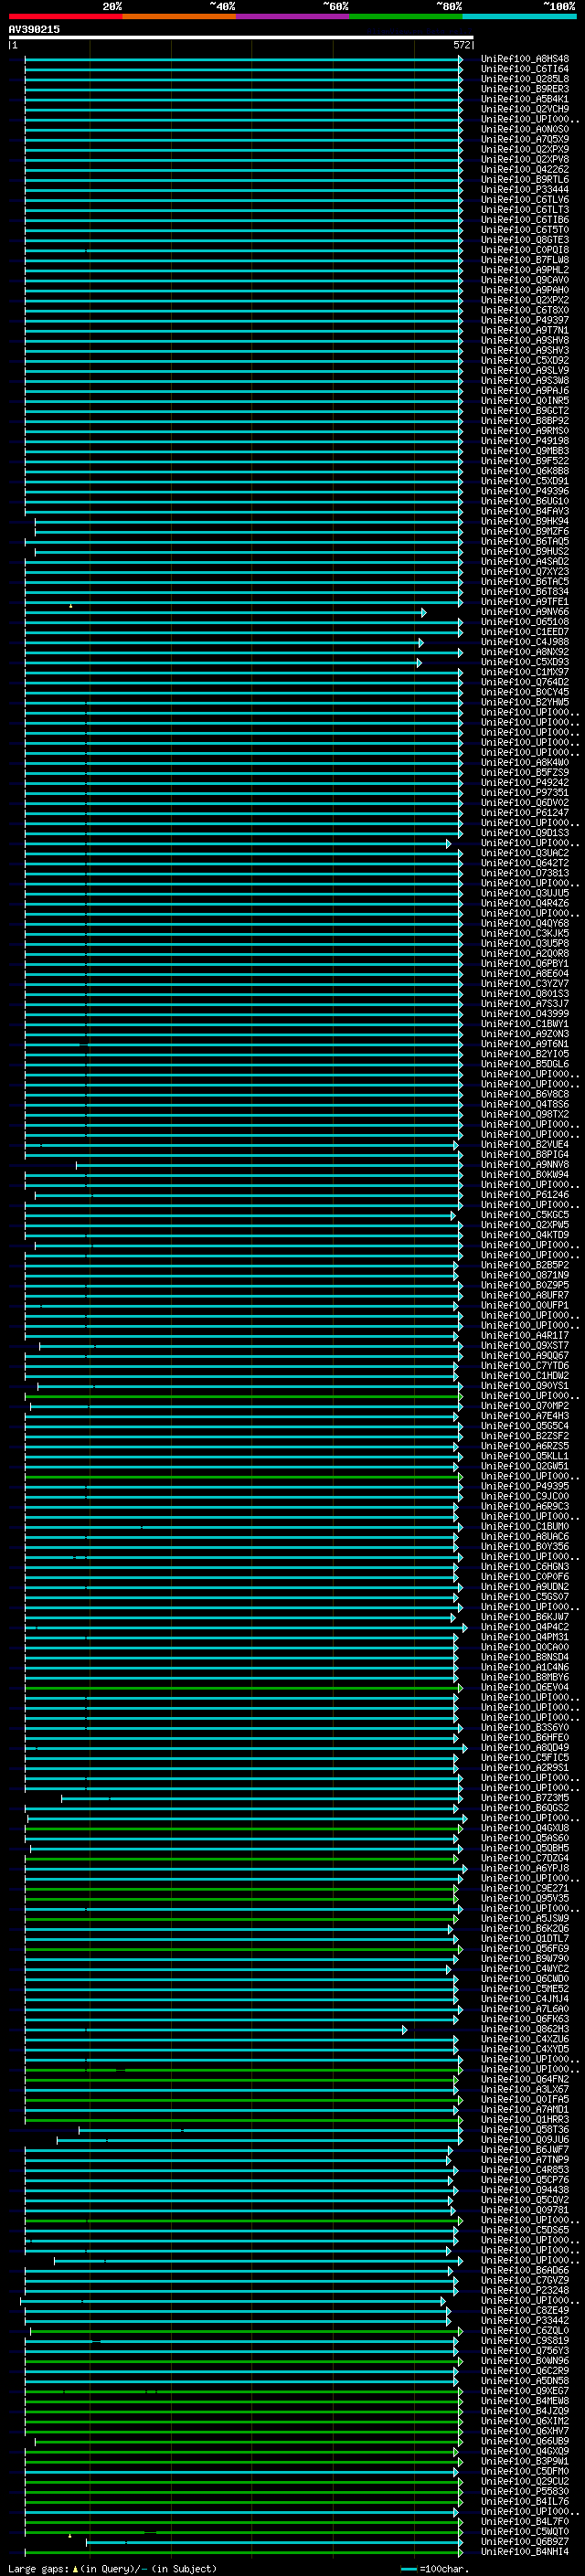585x2576 pixels.
Task: Select hit label UniRef100_O73813
Action: pos(525,873)
